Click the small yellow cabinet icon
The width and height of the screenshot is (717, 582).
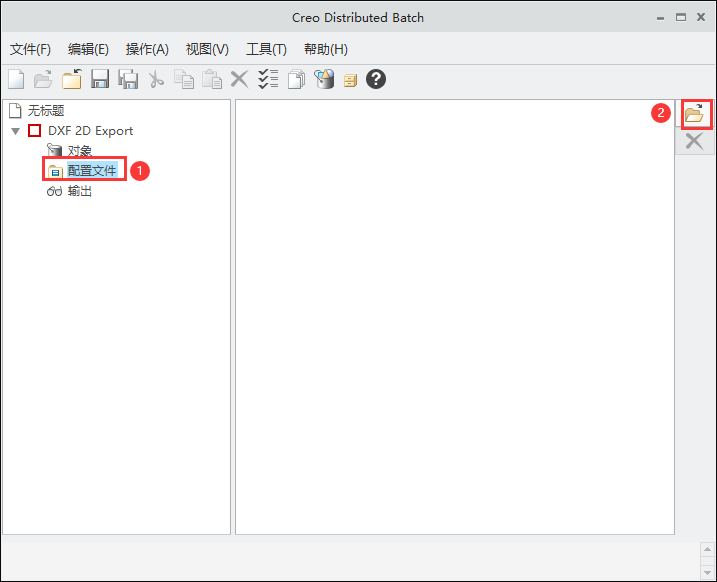(350, 81)
